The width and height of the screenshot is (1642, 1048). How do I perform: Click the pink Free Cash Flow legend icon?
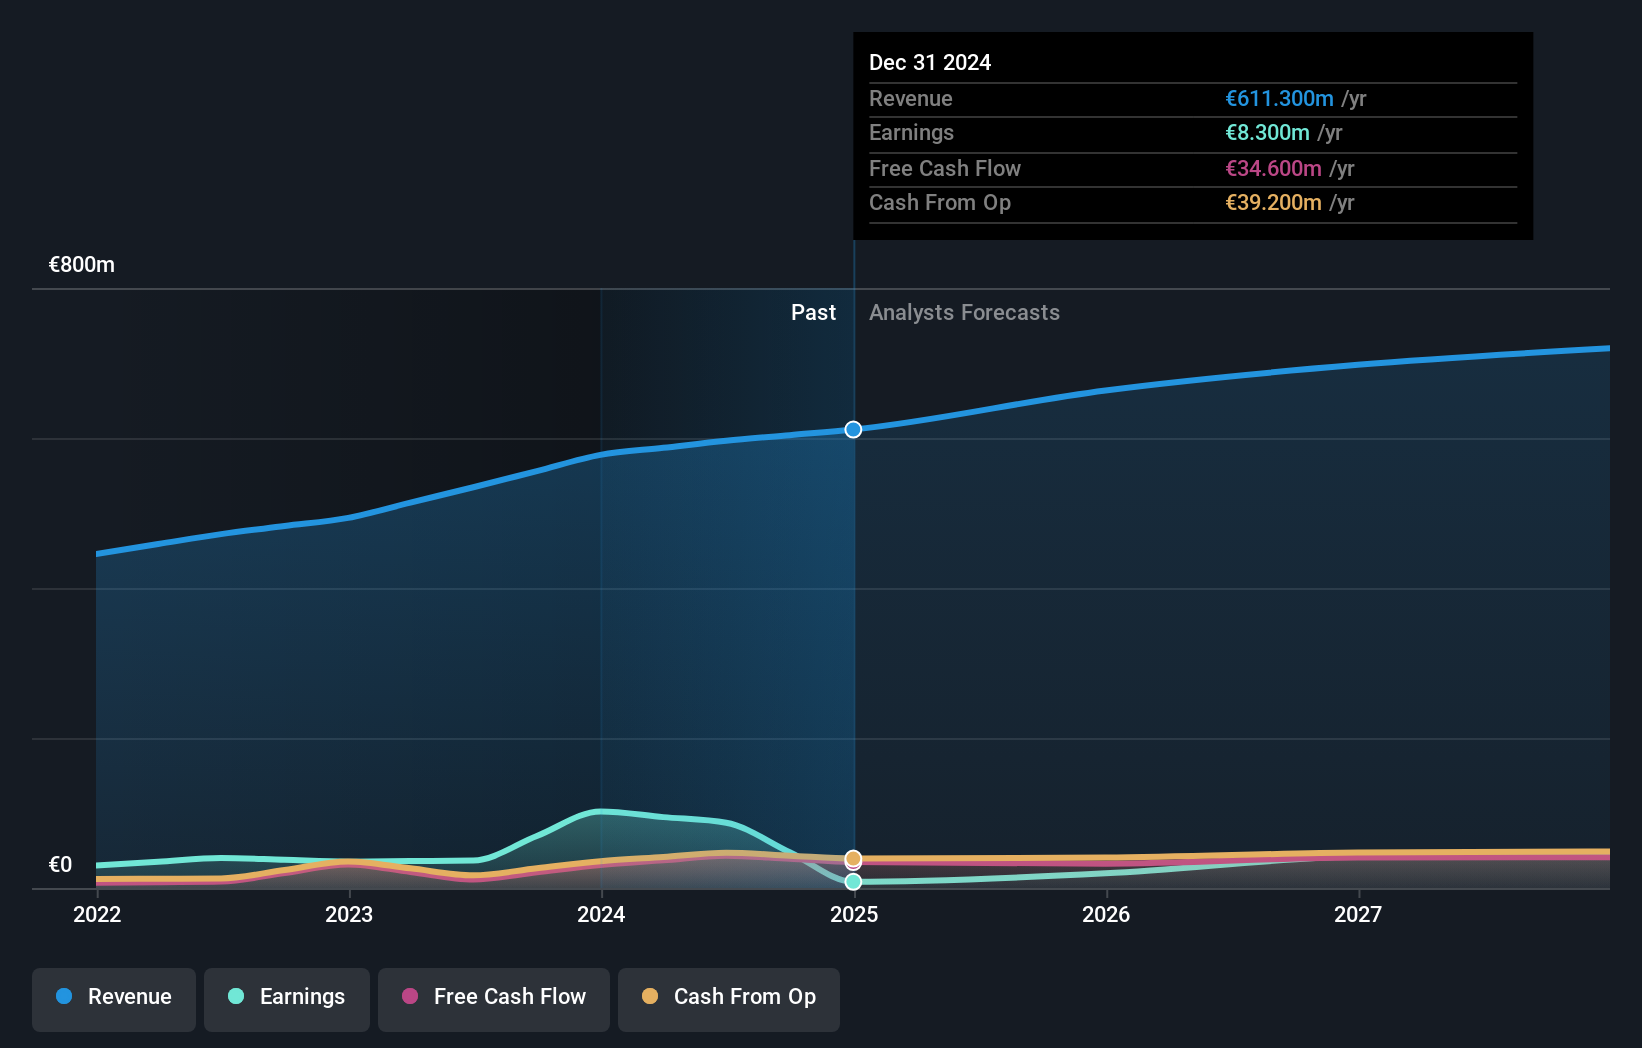coord(410,997)
